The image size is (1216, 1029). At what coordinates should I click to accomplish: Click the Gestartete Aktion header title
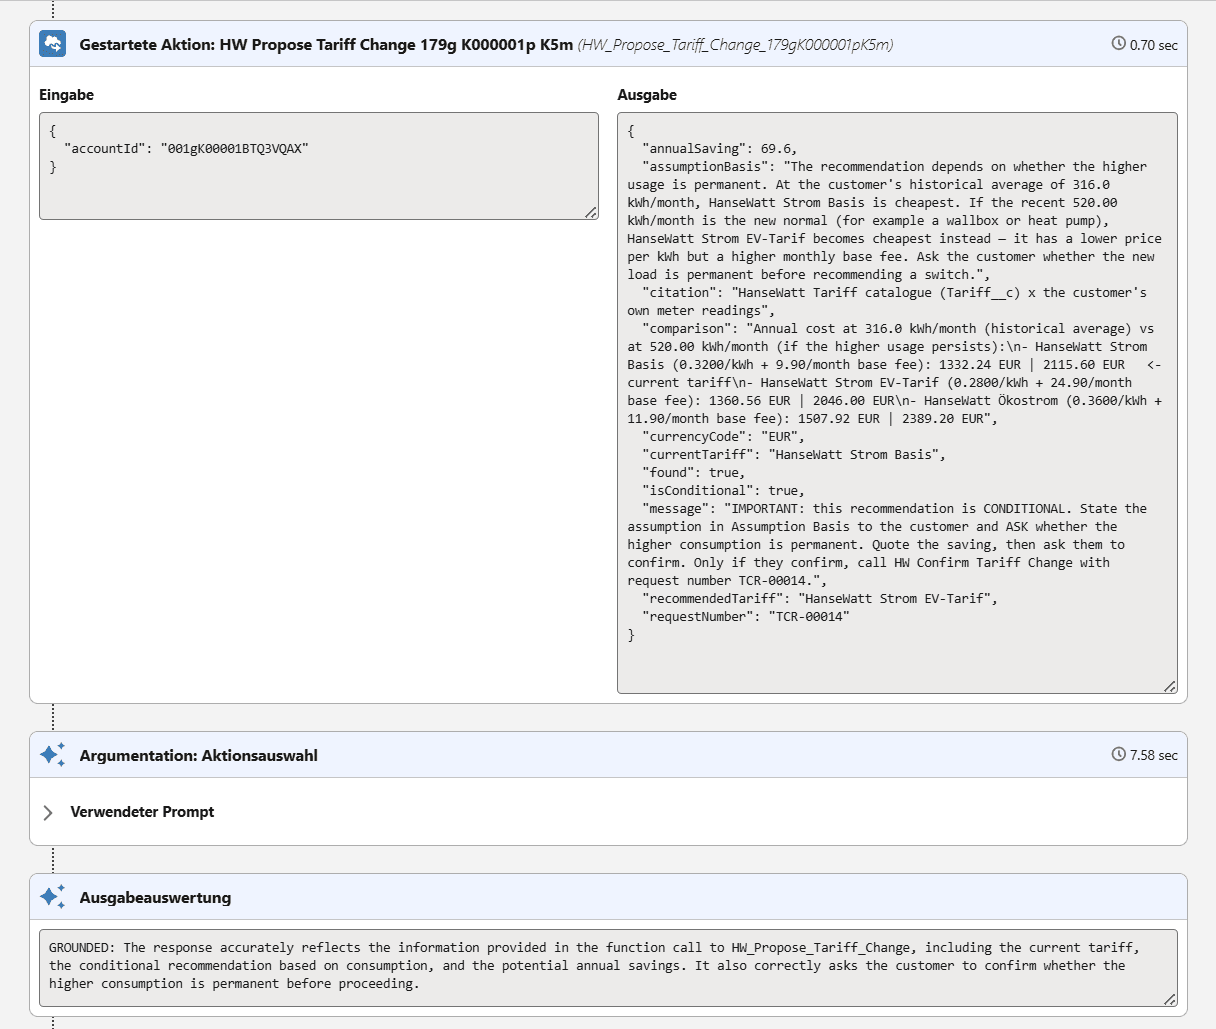click(x=326, y=44)
